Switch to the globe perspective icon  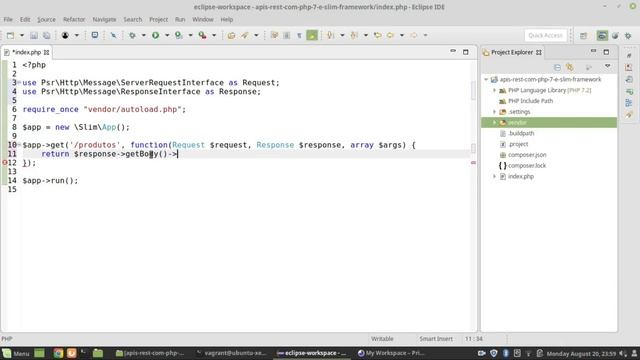(x=615, y=36)
